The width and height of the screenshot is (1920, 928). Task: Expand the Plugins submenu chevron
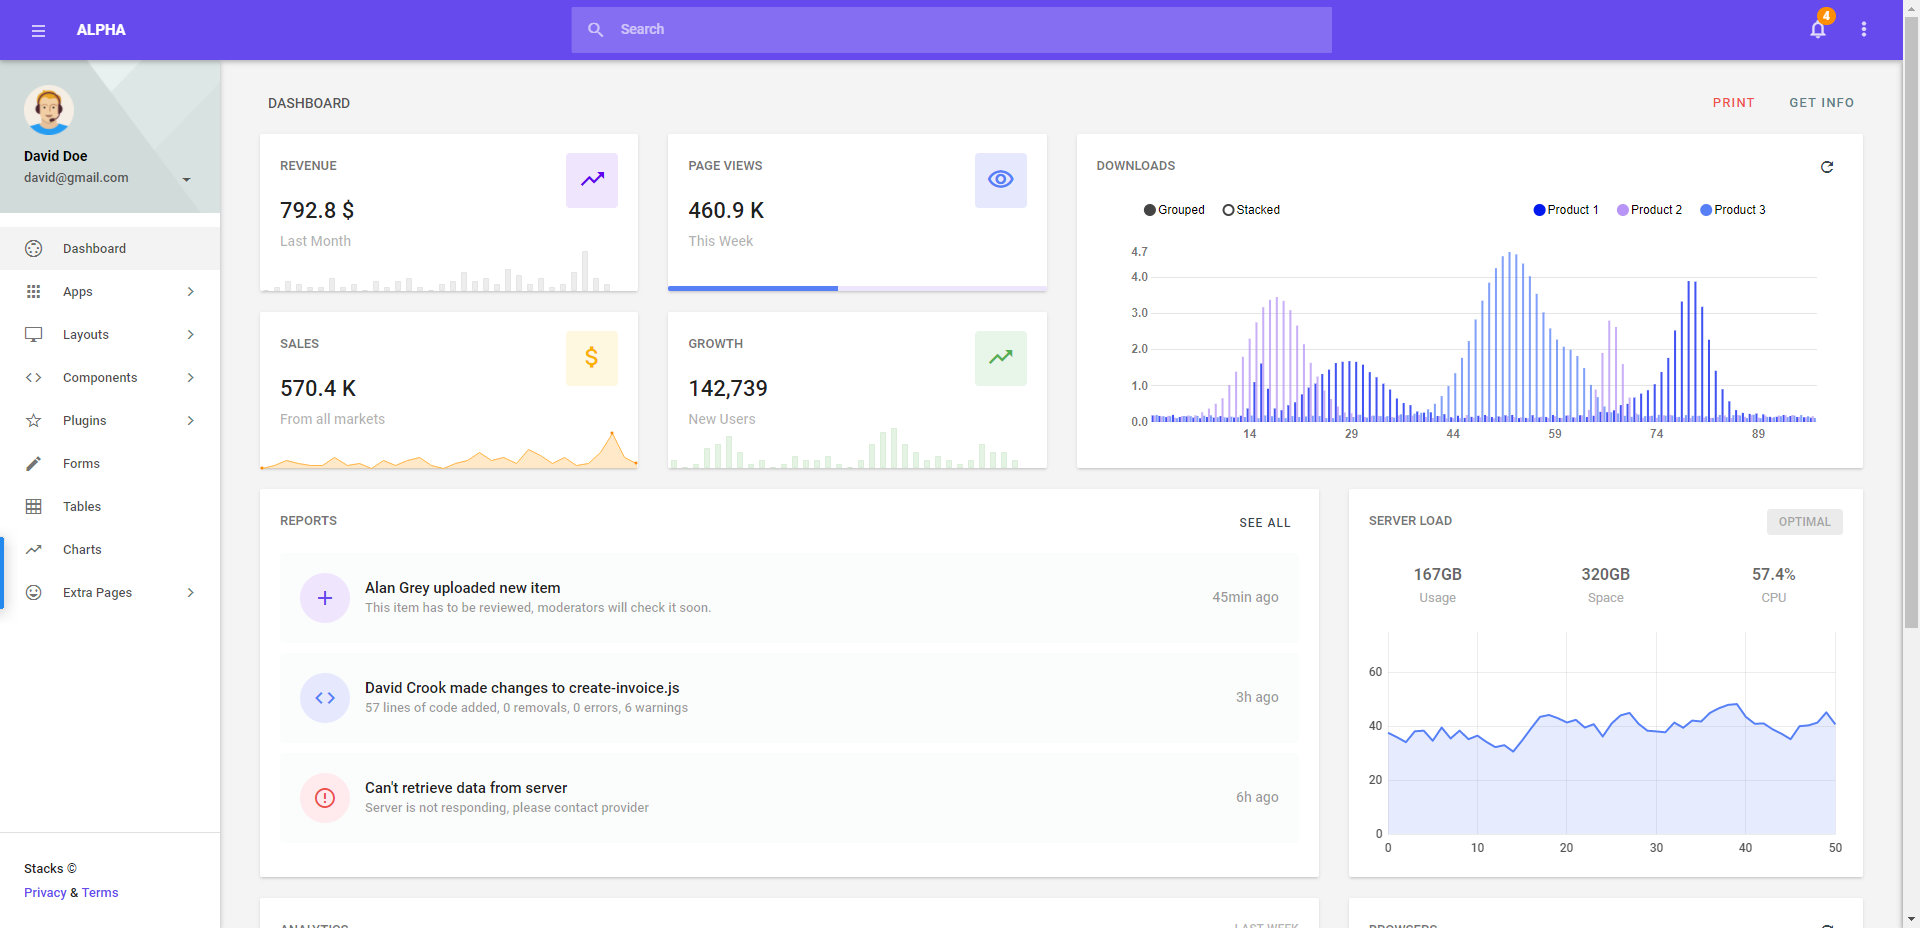(x=190, y=421)
